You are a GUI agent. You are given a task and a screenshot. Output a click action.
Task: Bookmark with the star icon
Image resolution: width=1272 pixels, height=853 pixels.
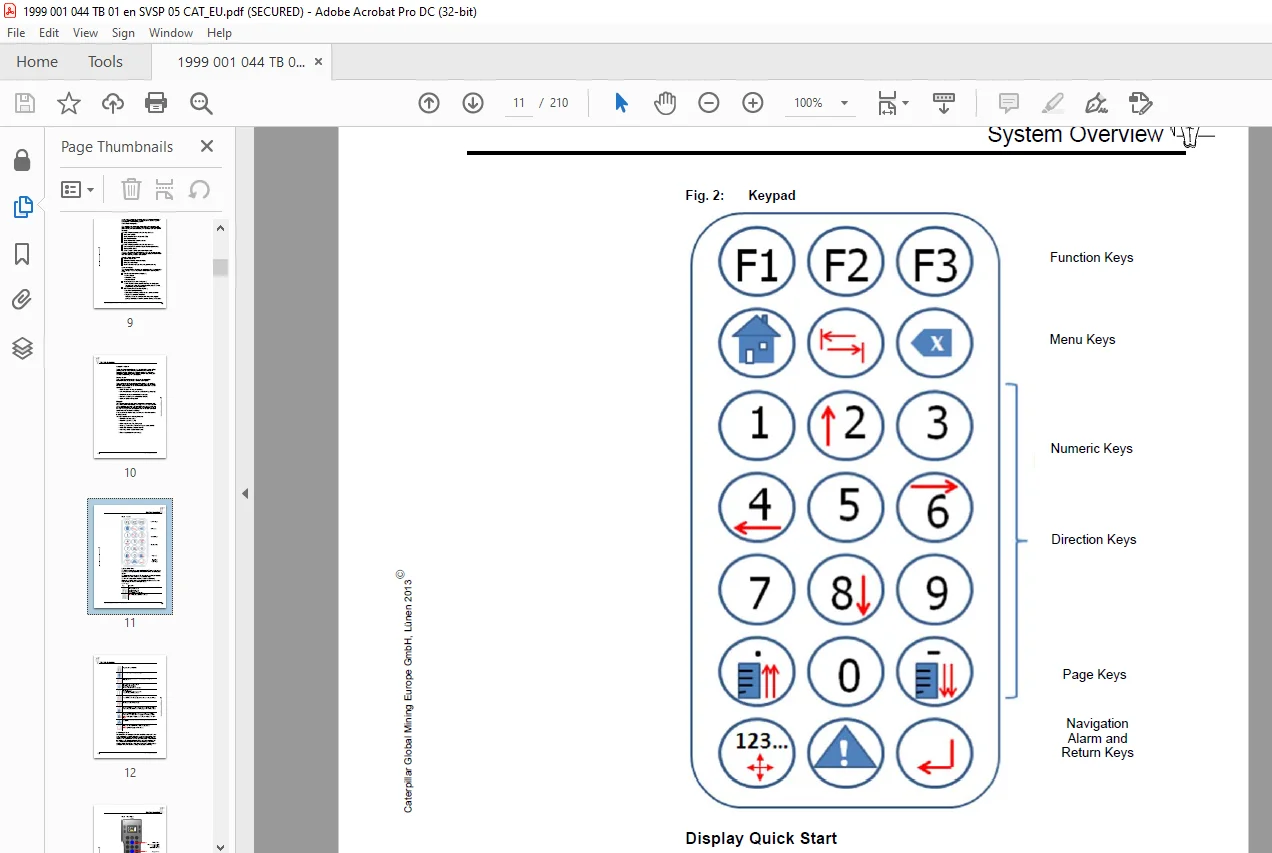click(x=68, y=103)
